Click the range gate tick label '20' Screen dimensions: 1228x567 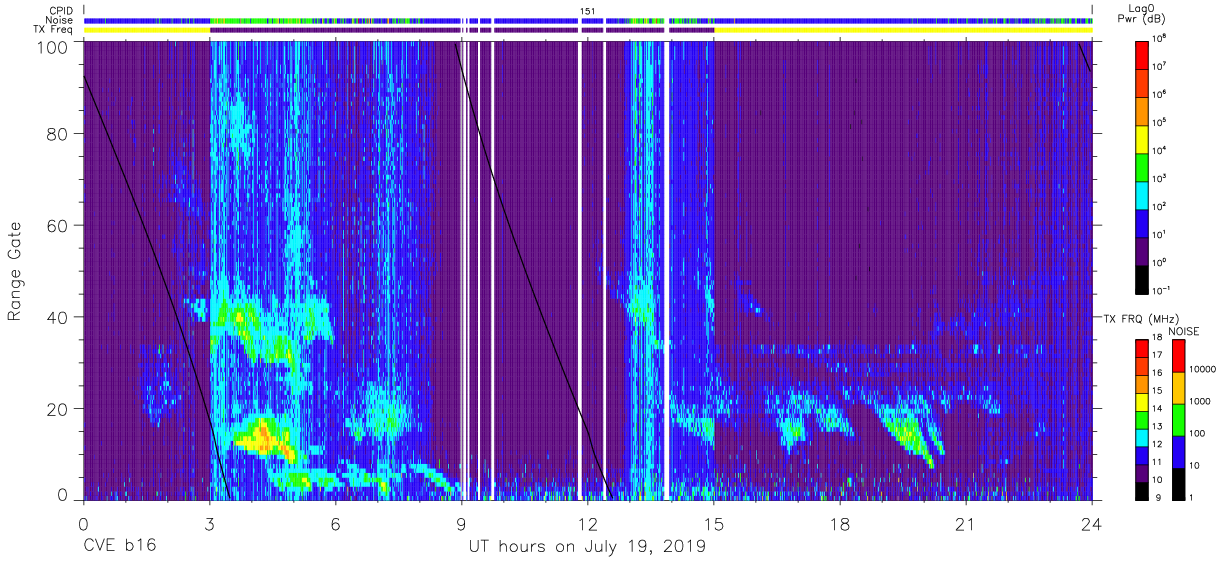pos(59,409)
